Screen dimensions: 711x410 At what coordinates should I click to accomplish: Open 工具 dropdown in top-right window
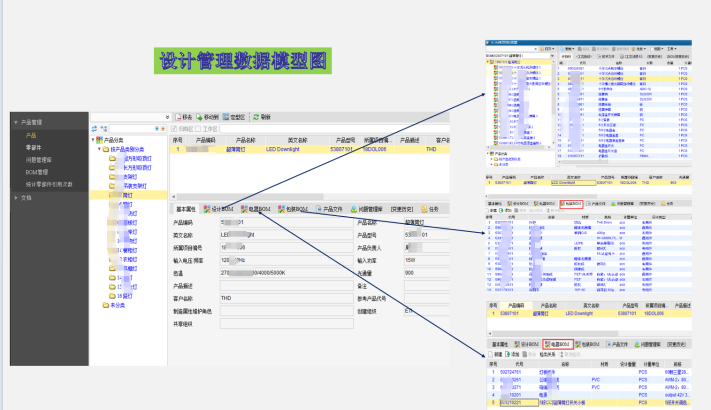pyautogui.click(x=672, y=49)
